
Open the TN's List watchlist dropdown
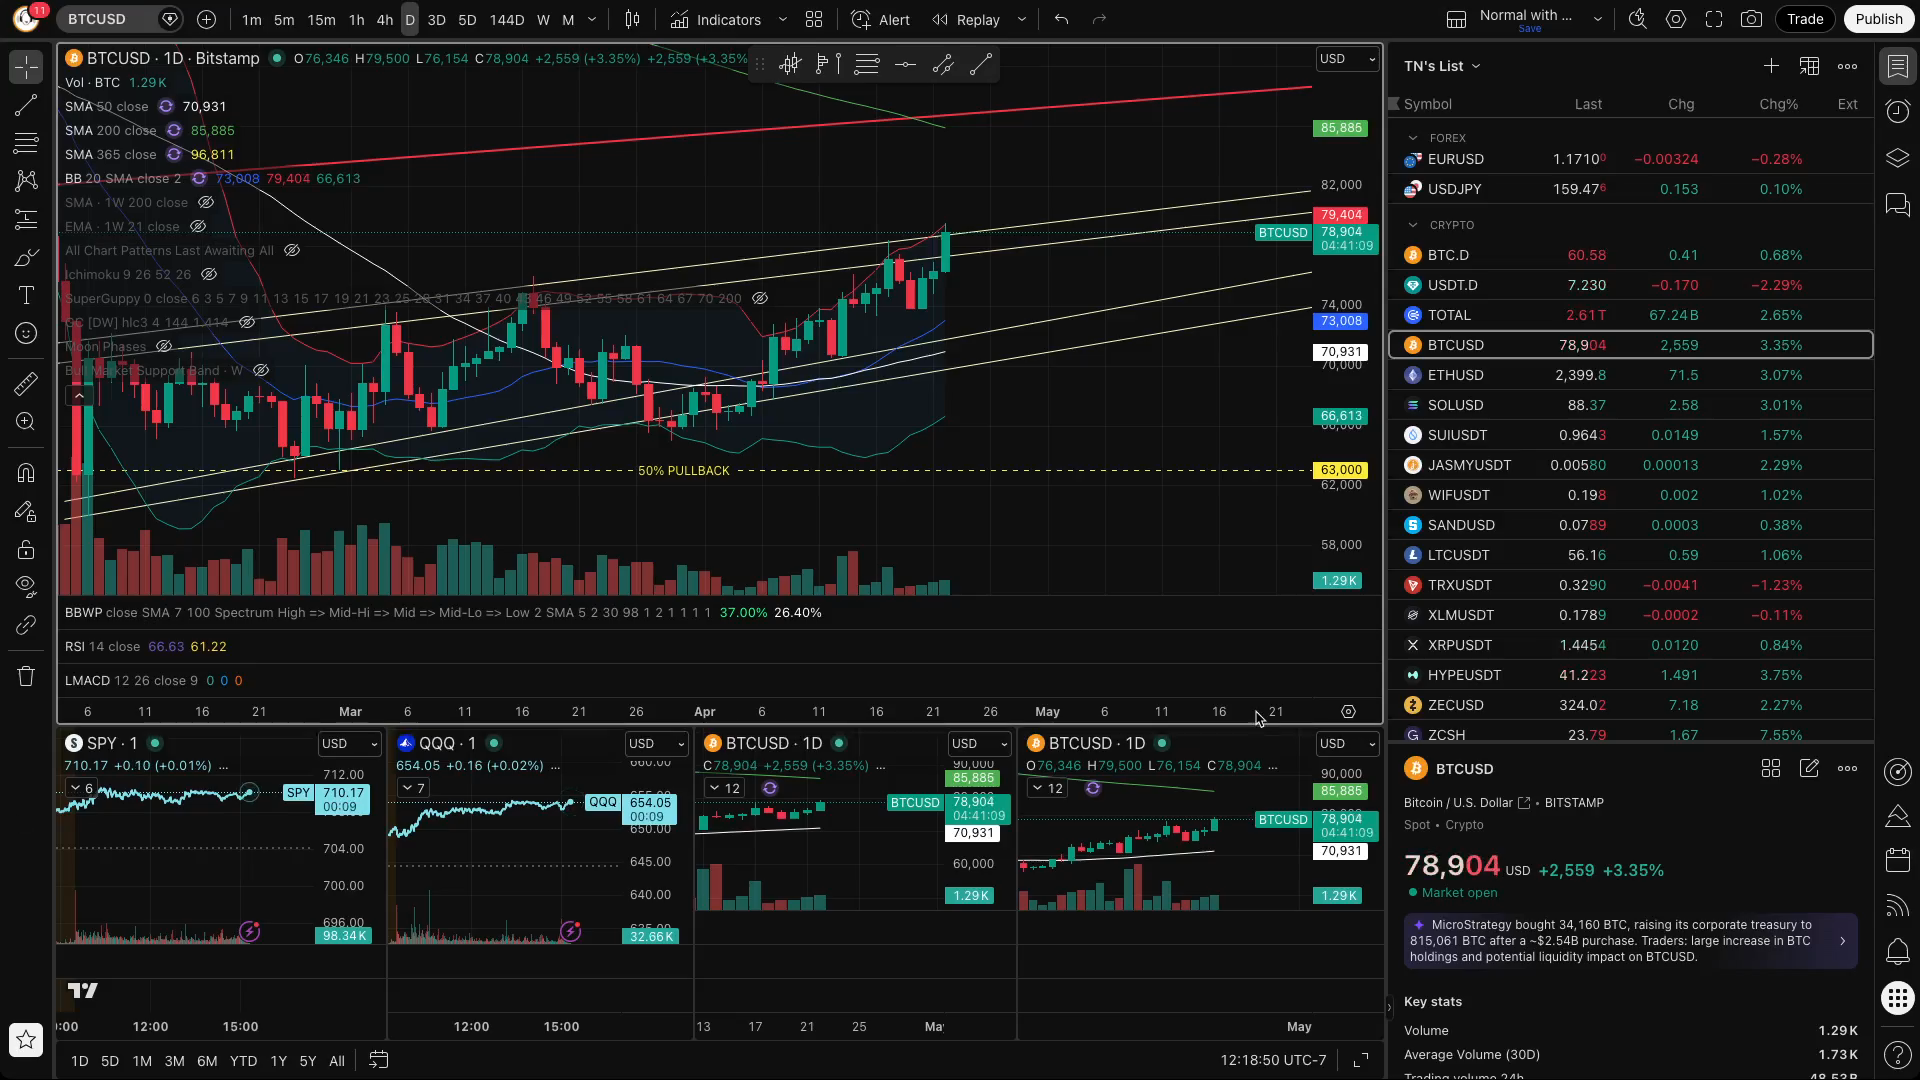click(1442, 66)
